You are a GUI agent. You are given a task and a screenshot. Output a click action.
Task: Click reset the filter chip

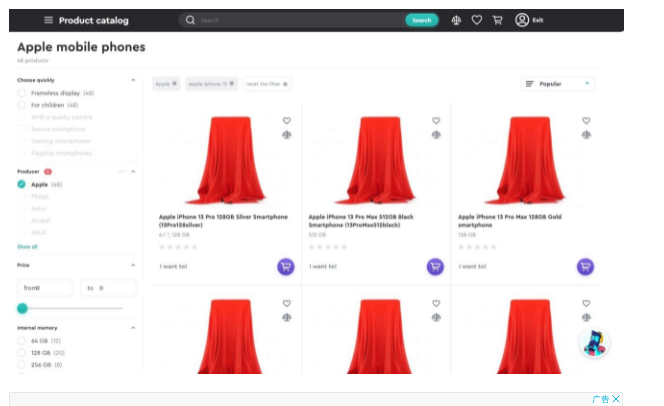point(267,84)
